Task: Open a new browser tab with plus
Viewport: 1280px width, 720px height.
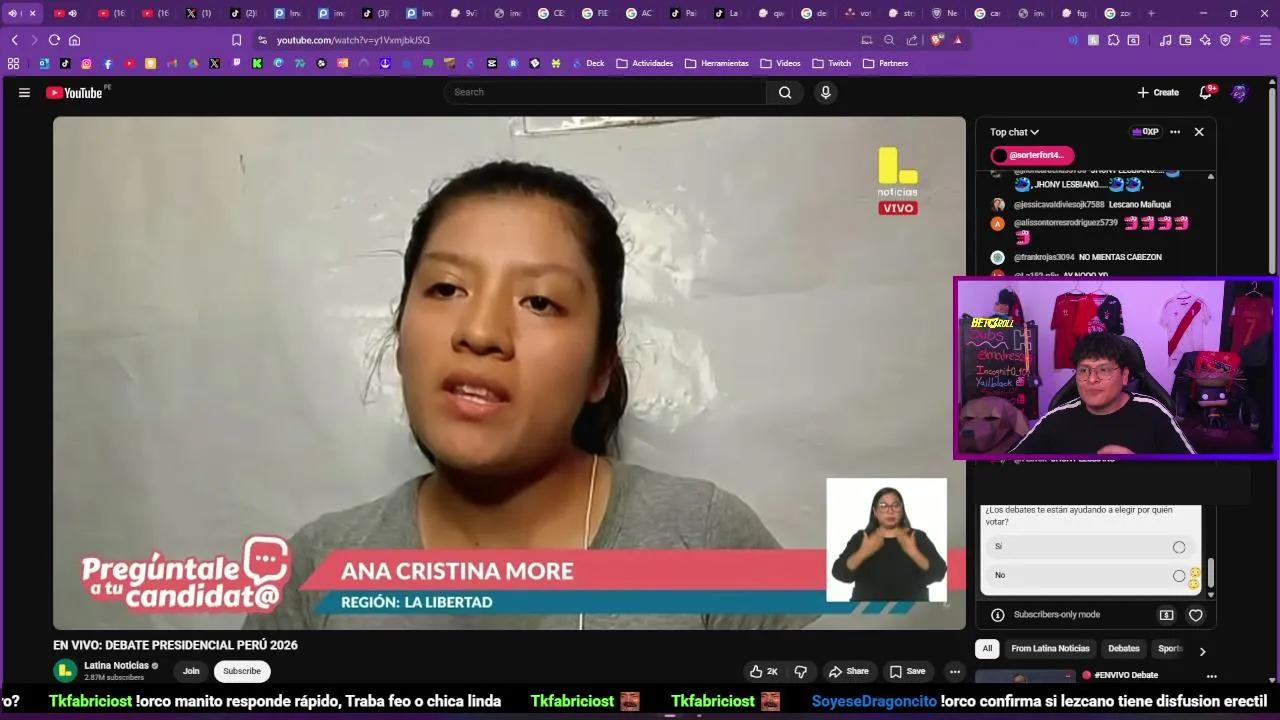Action: pyautogui.click(x=1151, y=13)
